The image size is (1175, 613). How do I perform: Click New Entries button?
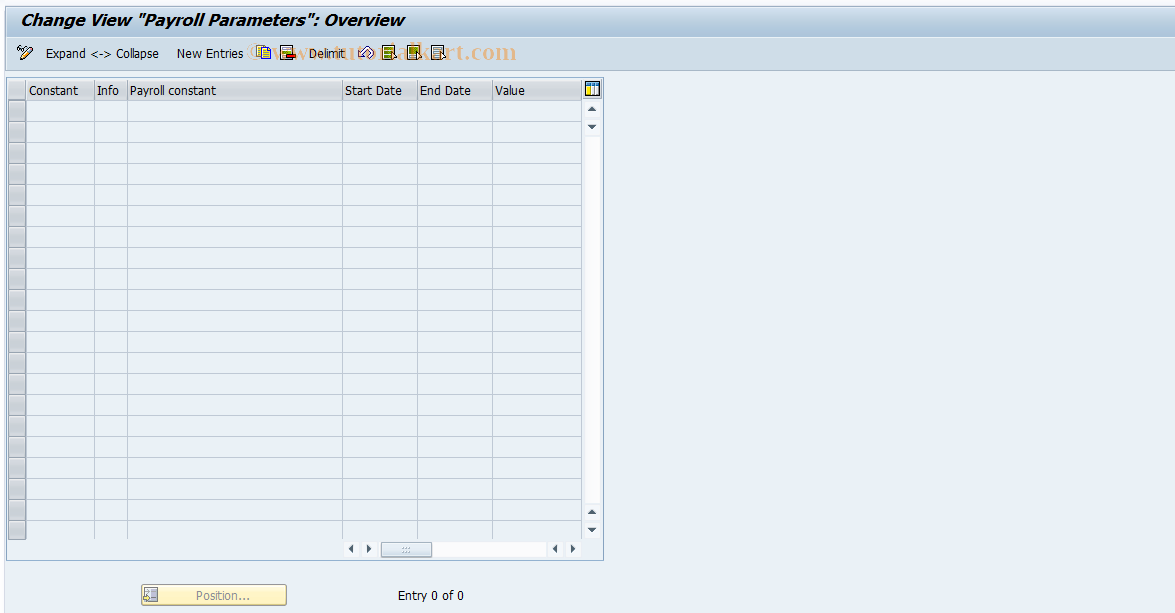pyautogui.click(x=210, y=53)
